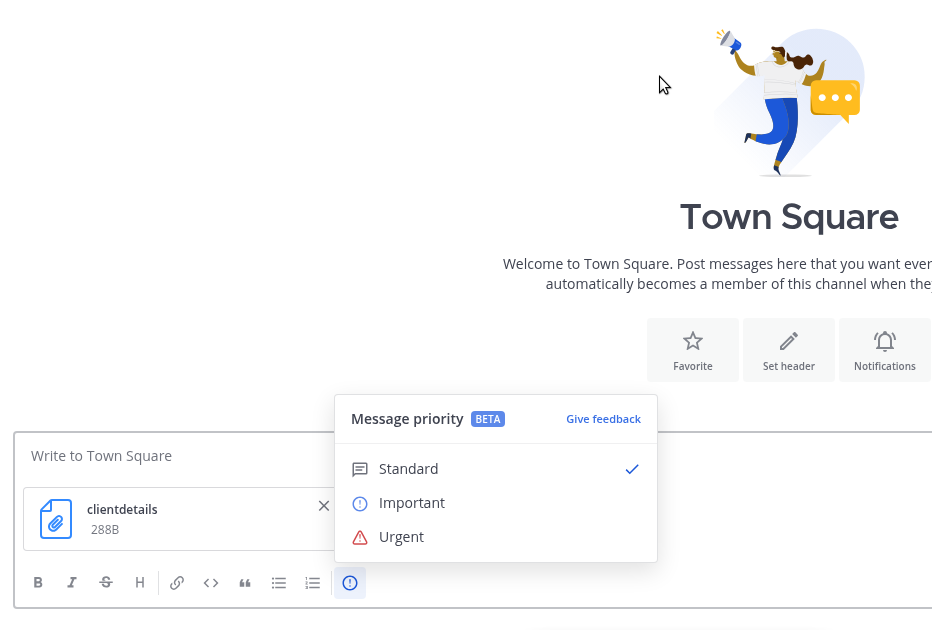Create a numbered list from the toolbar
932x630 pixels.
click(313, 582)
